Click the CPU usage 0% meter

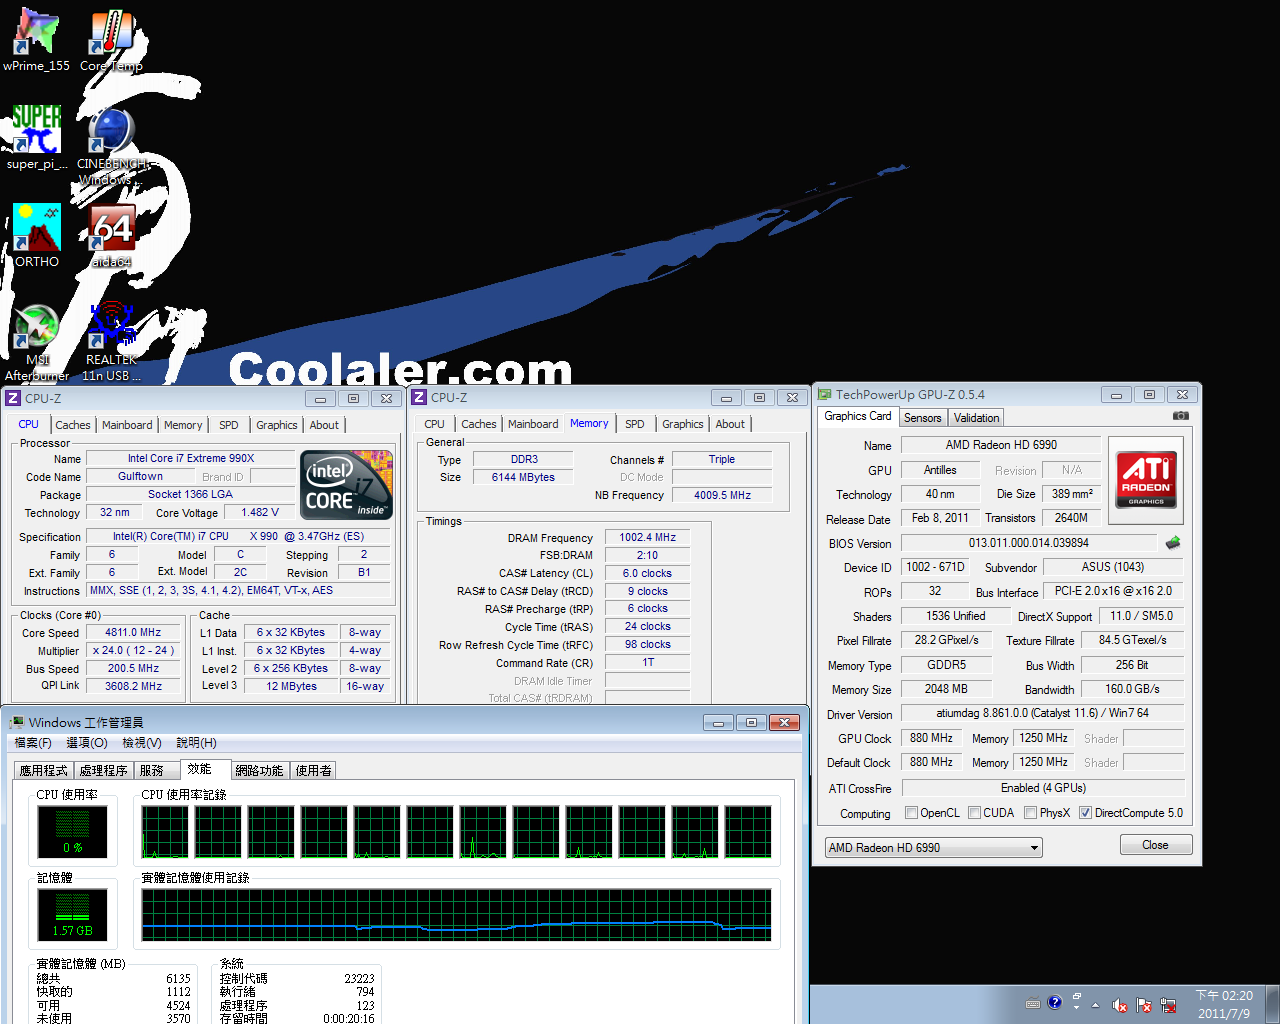coord(72,830)
